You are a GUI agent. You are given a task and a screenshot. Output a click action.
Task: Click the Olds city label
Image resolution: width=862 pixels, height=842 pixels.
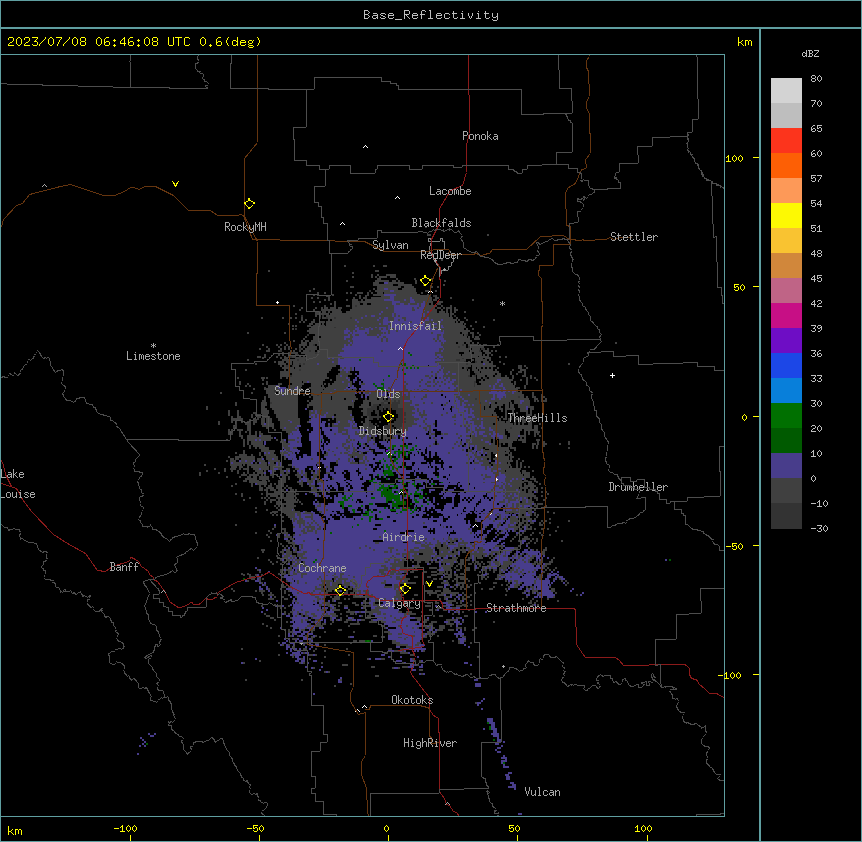coord(388,394)
